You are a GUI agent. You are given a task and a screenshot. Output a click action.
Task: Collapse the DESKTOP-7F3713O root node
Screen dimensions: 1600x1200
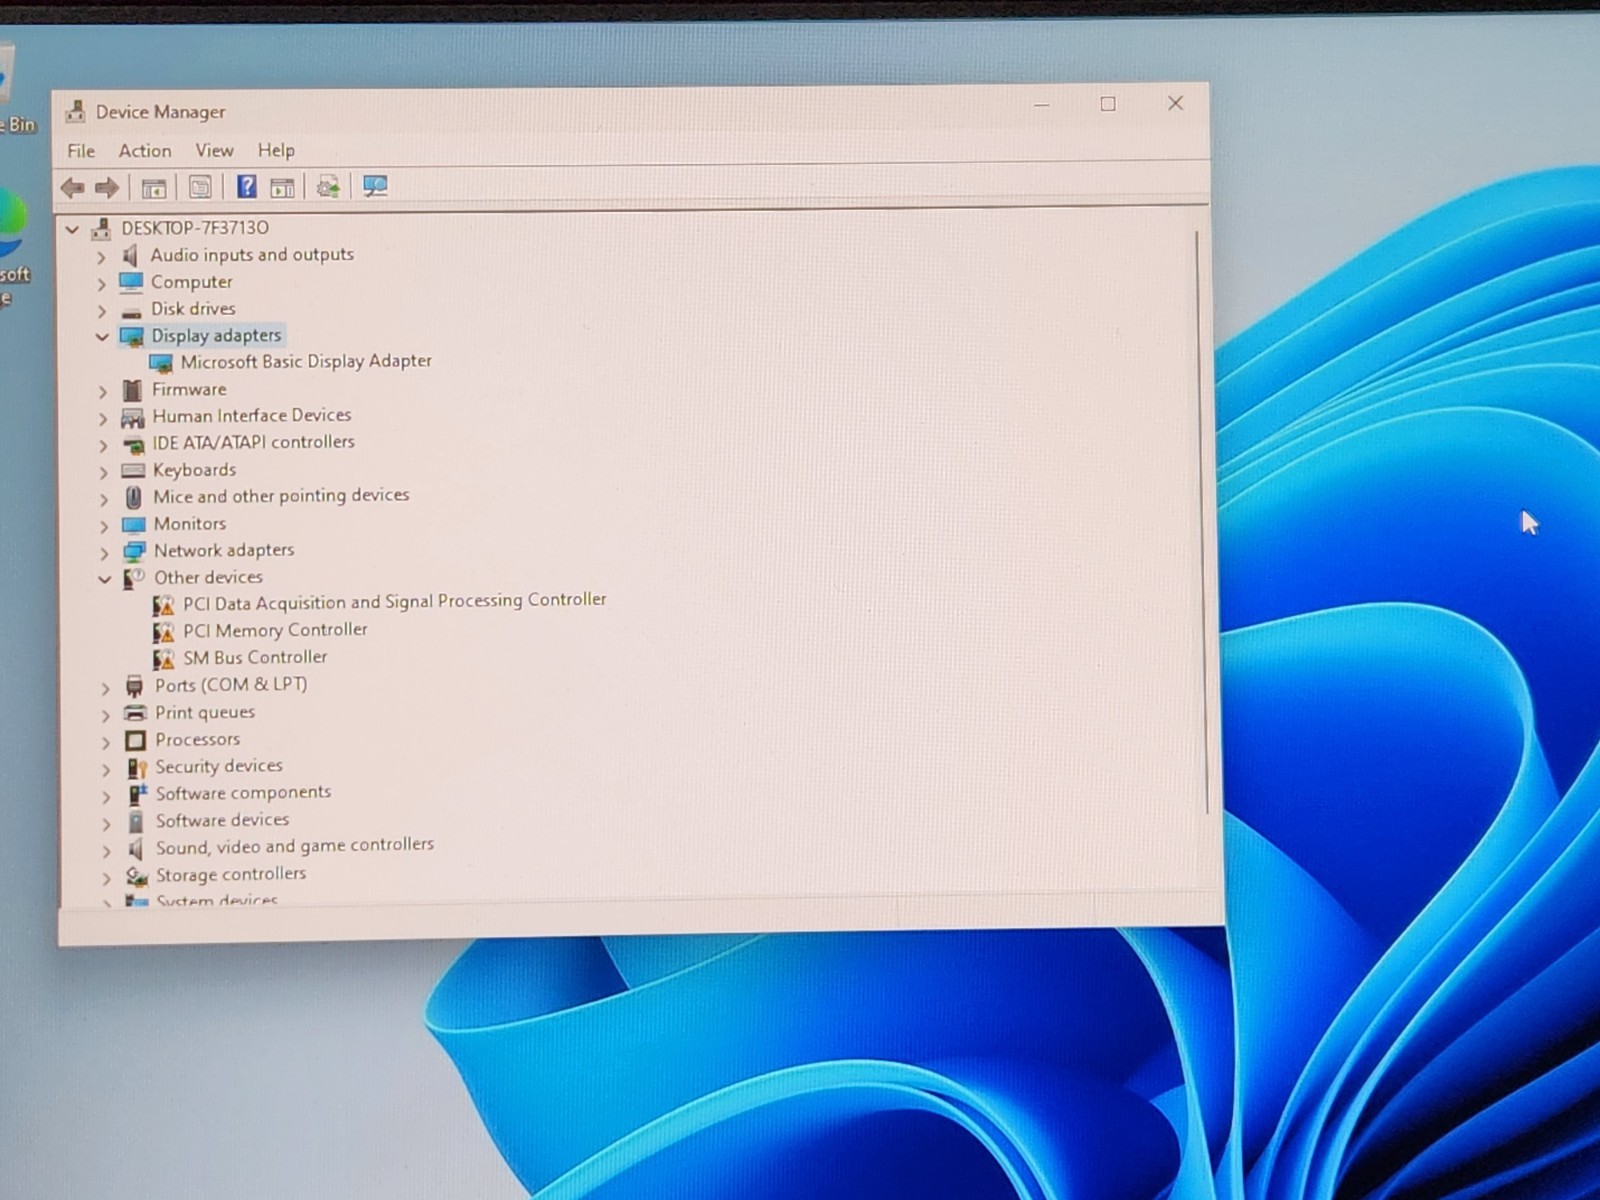(x=72, y=229)
